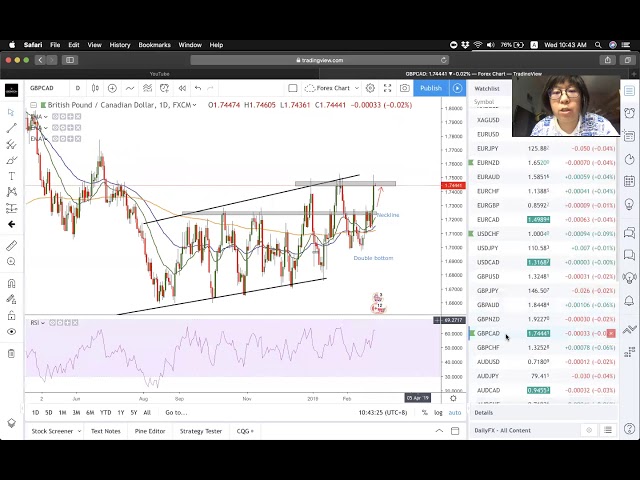Select EURJPY in the watchlist
This screenshot has height=480, width=640.
click(488, 148)
